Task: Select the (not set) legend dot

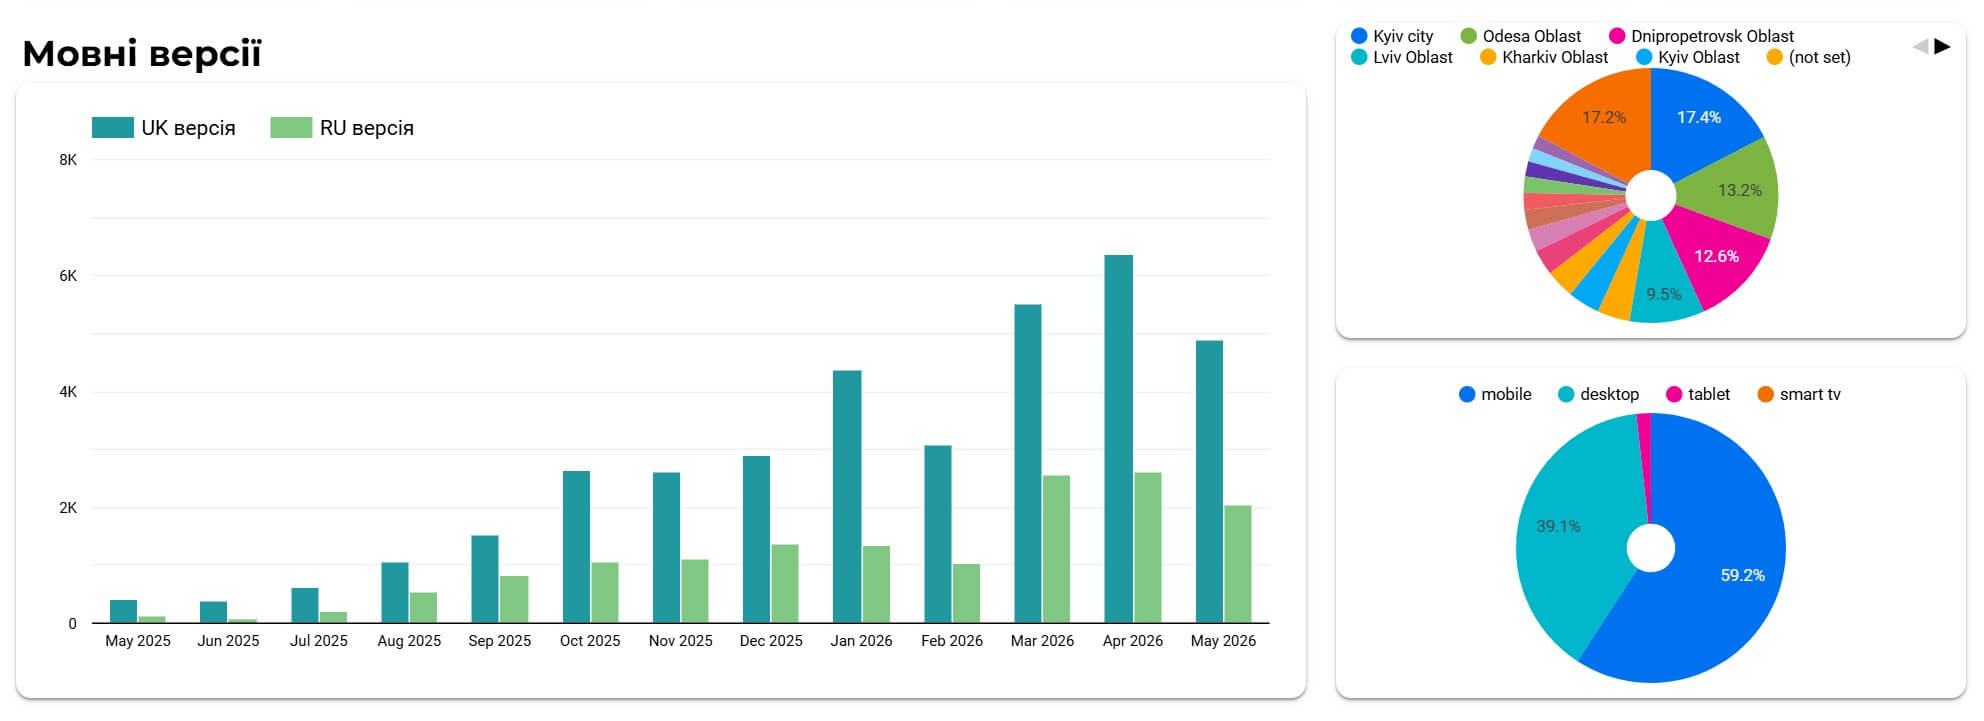Action: pyautogui.click(x=1775, y=57)
